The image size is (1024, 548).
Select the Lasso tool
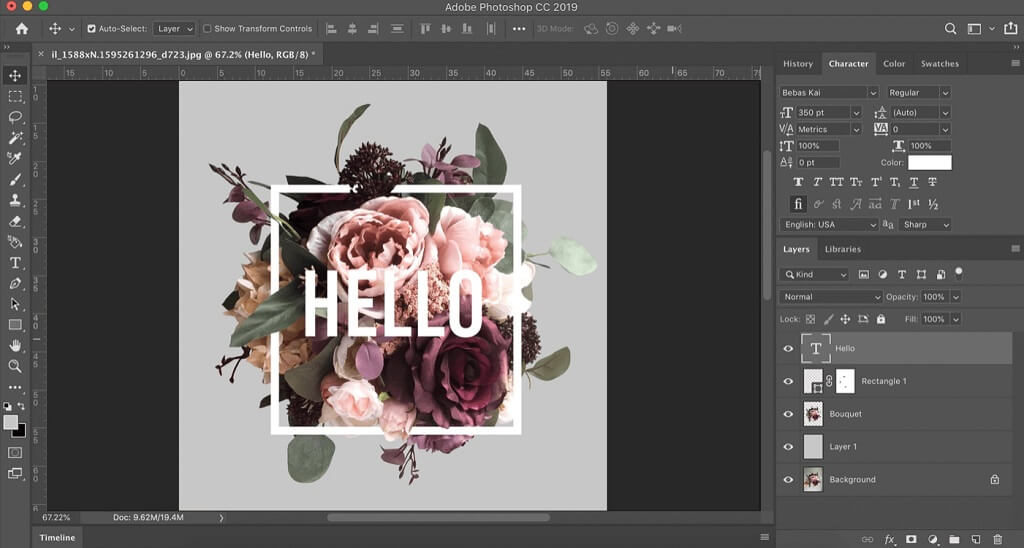(15, 118)
